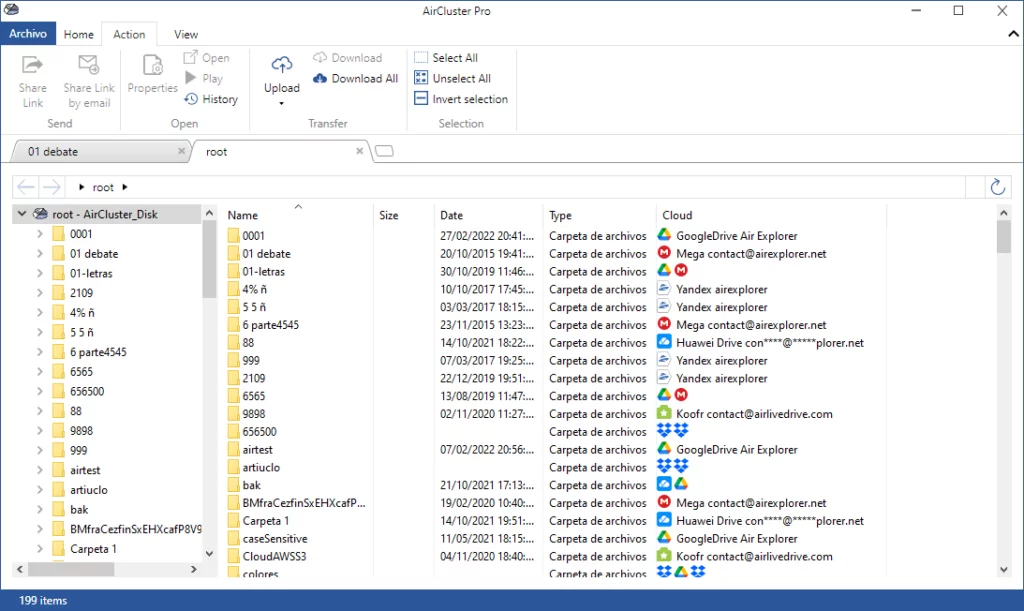Open the Upload dropdown arrow
The height and width of the screenshot is (611, 1024).
click(x=282, y=103)
